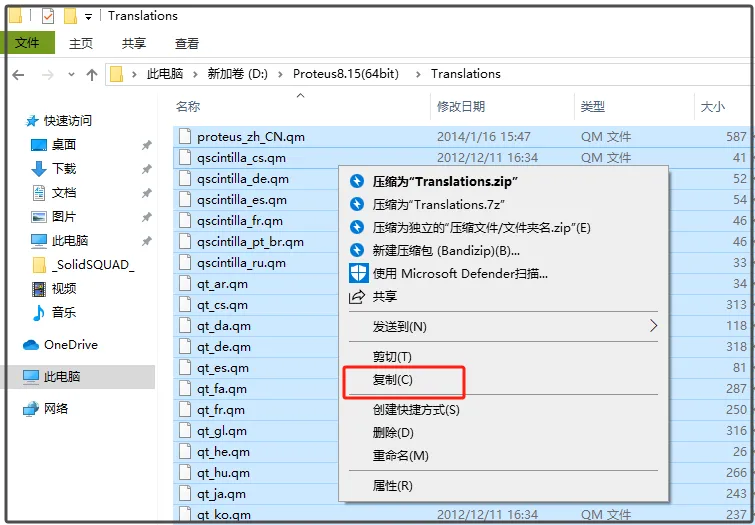Click the Forward arrow navigation button
755x525 pixels.
[47, 75]
